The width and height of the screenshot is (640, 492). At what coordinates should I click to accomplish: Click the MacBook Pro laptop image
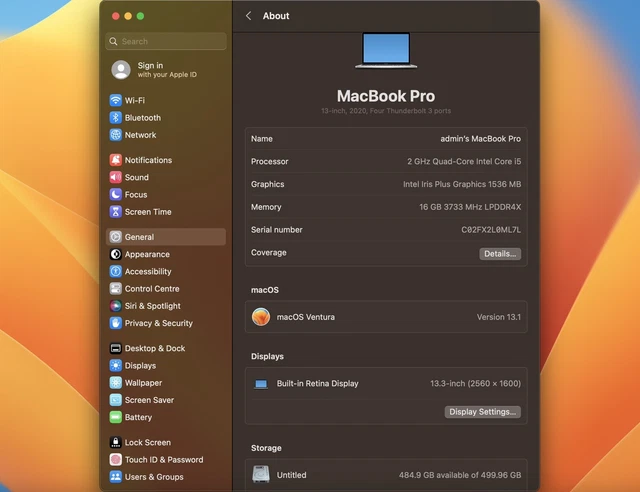[385, 50]
